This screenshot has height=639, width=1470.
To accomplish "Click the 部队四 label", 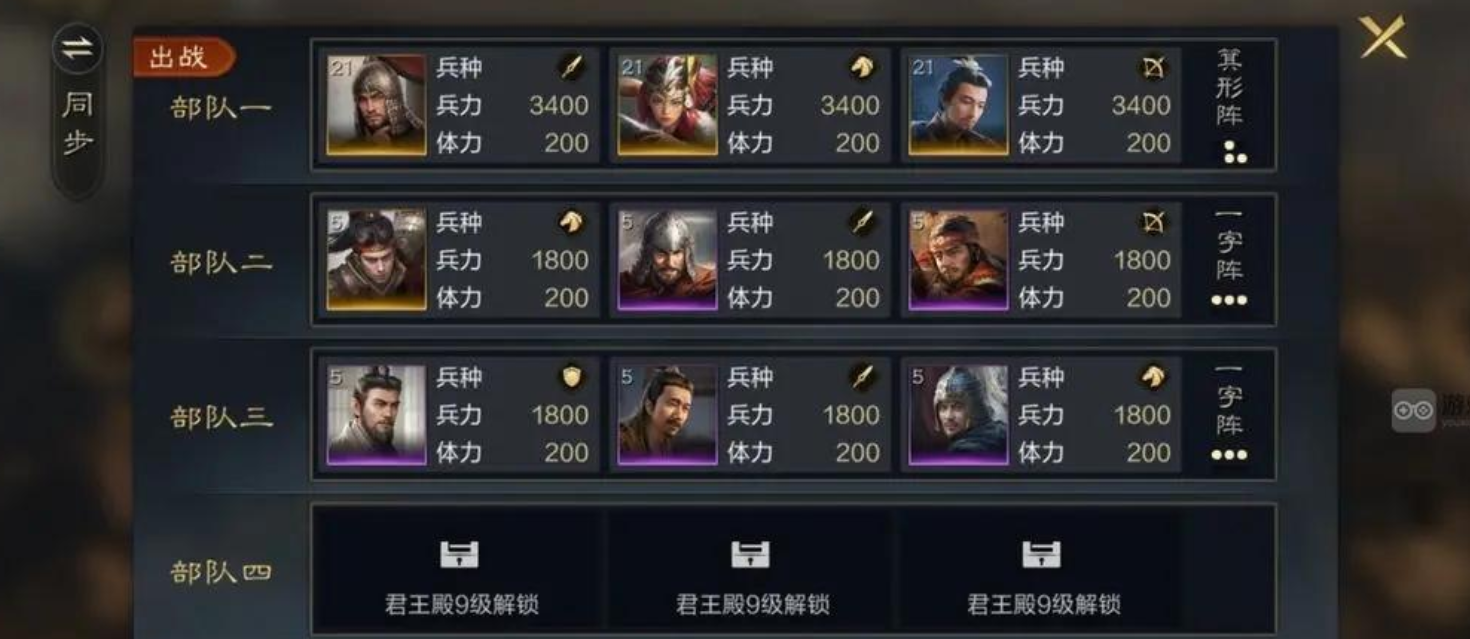I will pyautogui.click(x=222, y=572).
